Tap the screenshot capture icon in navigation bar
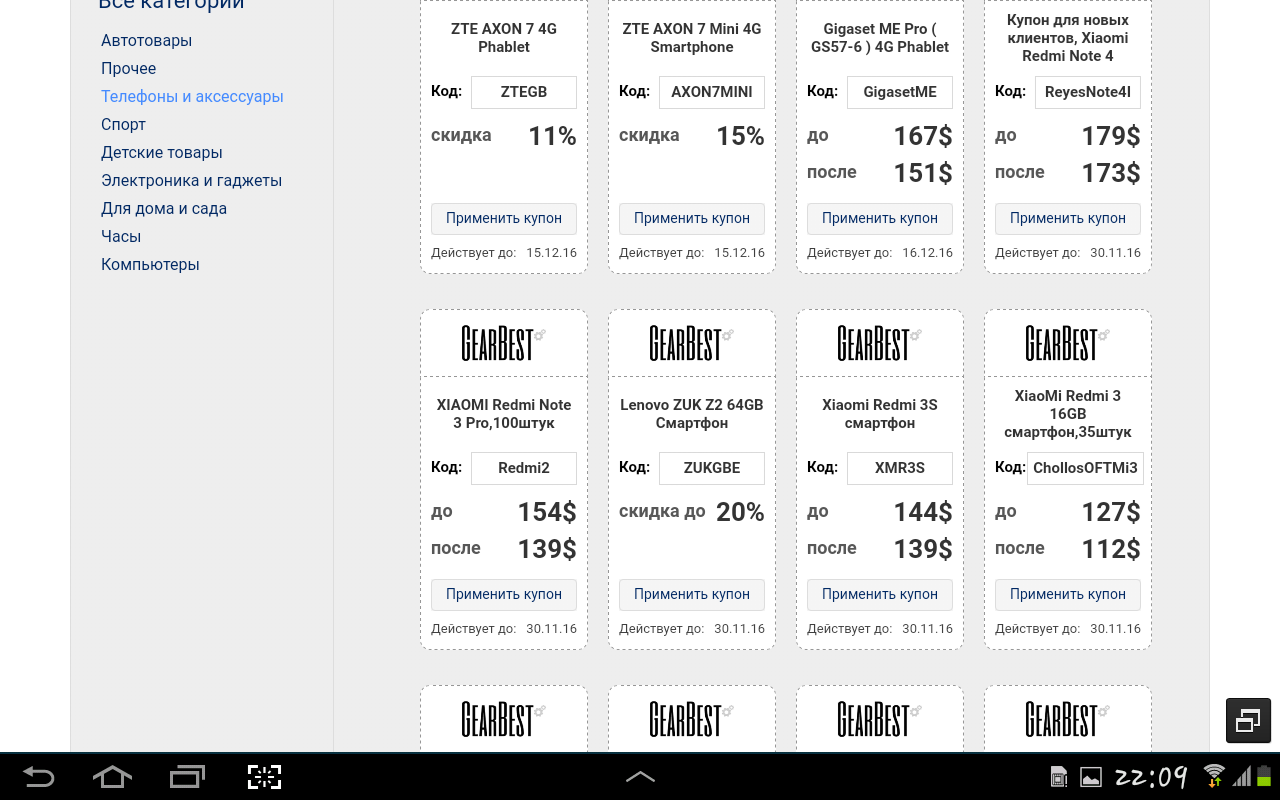1280x800 pixels. [264, 776]
